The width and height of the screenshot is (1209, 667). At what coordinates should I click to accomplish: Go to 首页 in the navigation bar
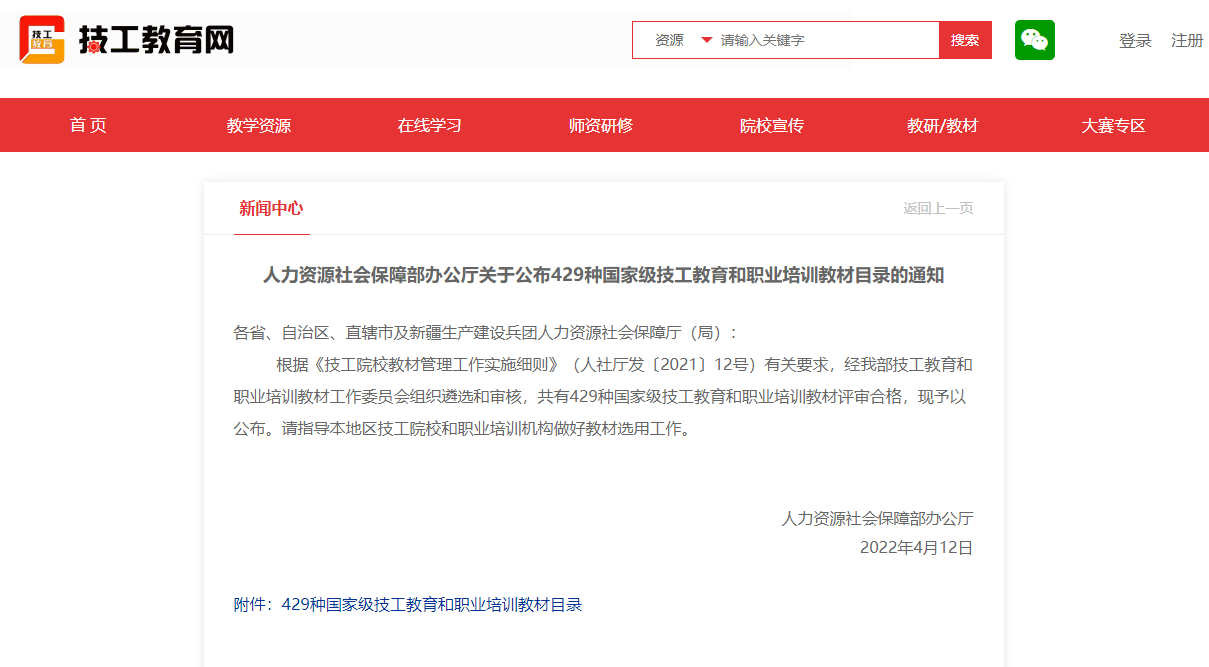[88, 125]
